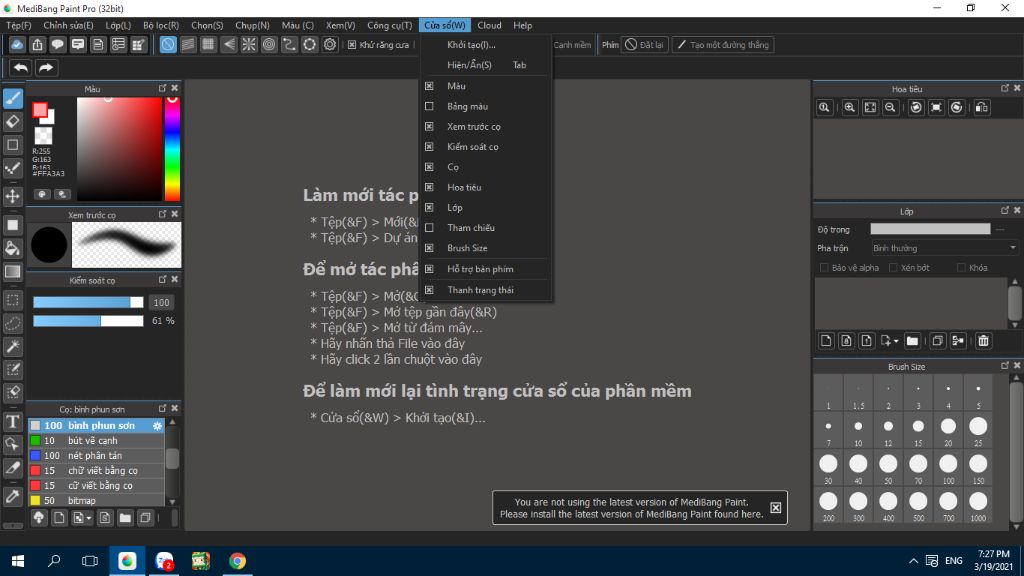Select brush size 1000 preset
The width and height of the screenshot is (1024, 576).
(978, 506)
